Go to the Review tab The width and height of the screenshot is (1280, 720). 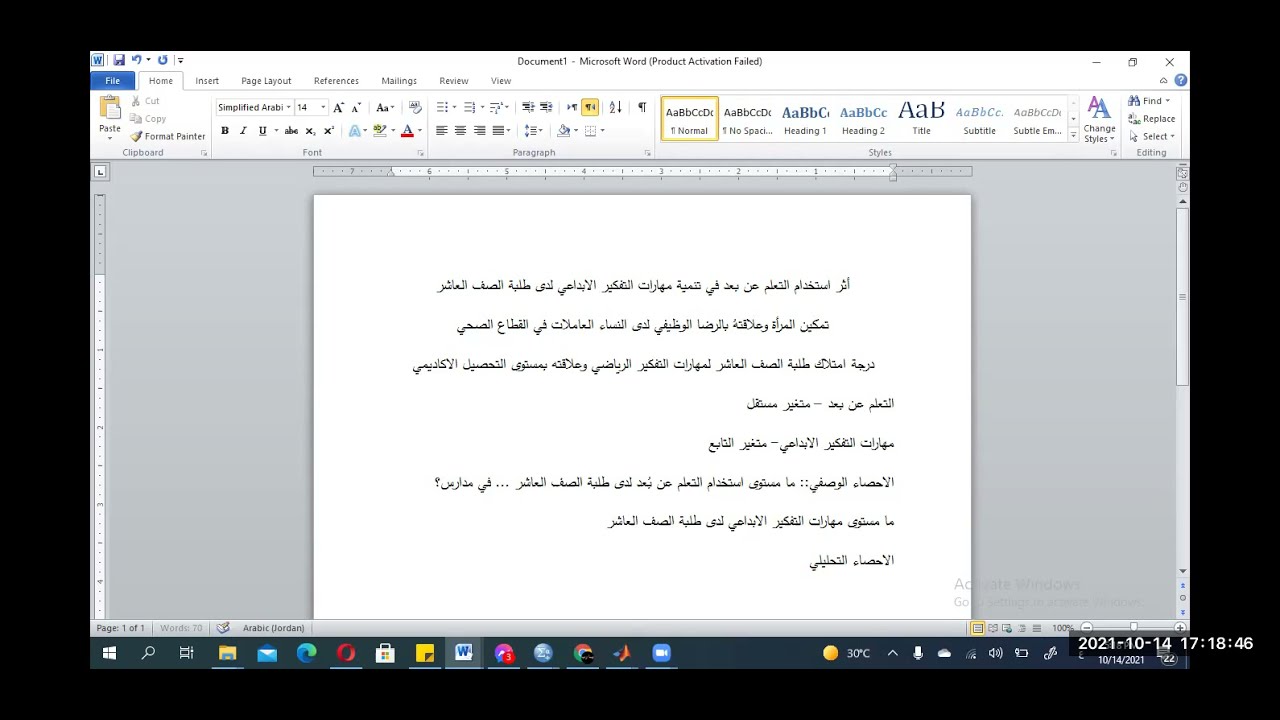(x=454, y=81)
